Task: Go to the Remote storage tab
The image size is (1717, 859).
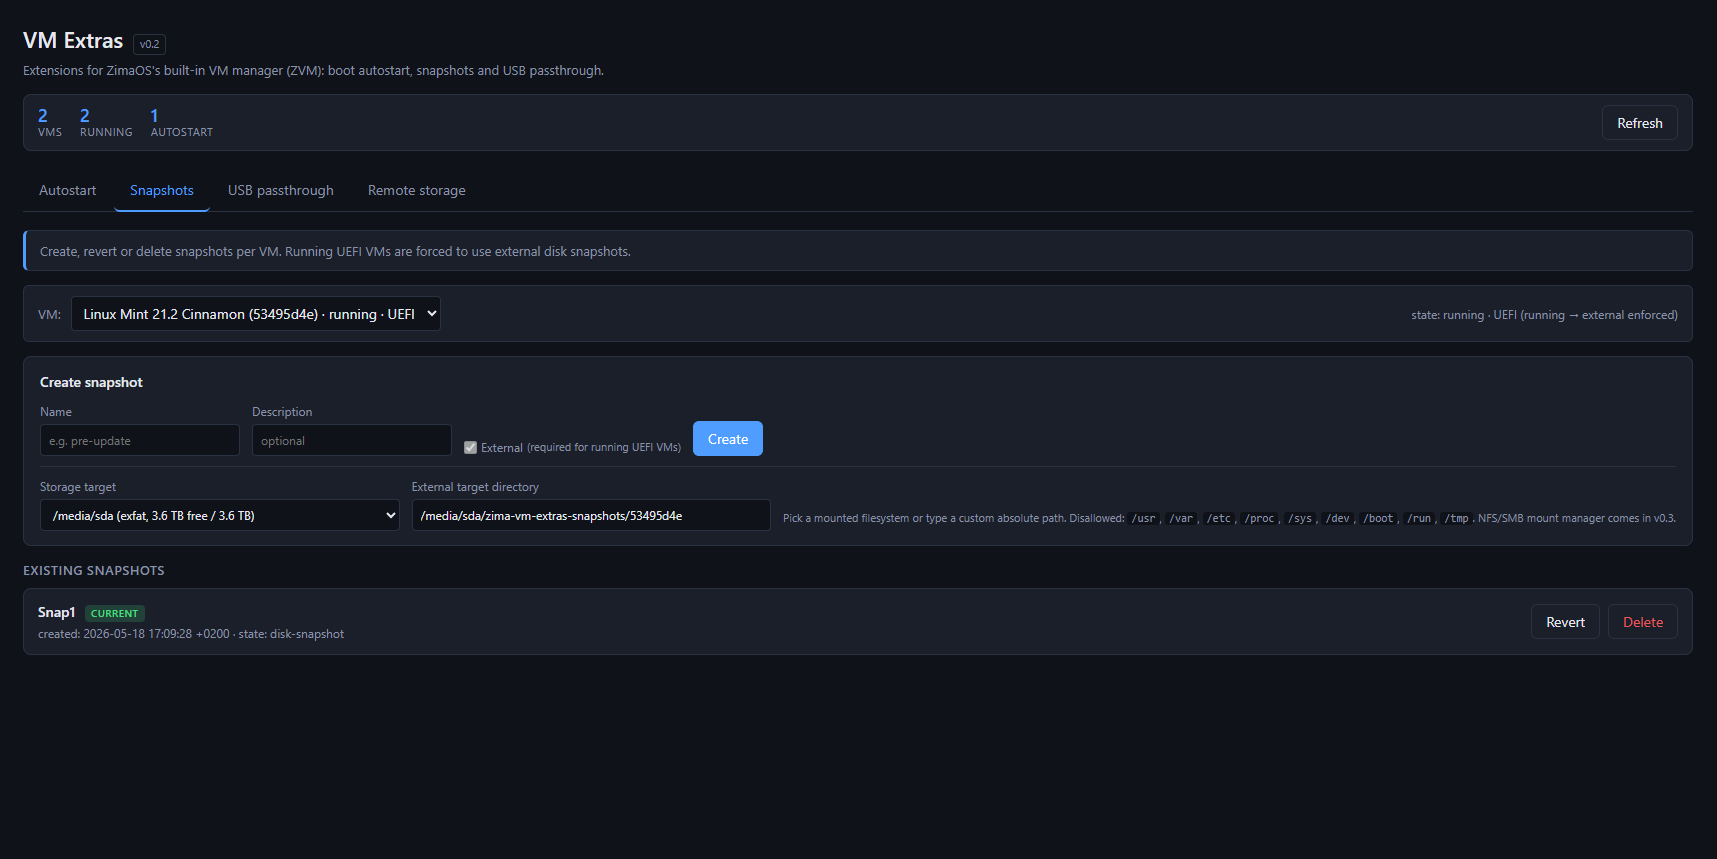Action: pyautogui.click(x=417, y=190)
